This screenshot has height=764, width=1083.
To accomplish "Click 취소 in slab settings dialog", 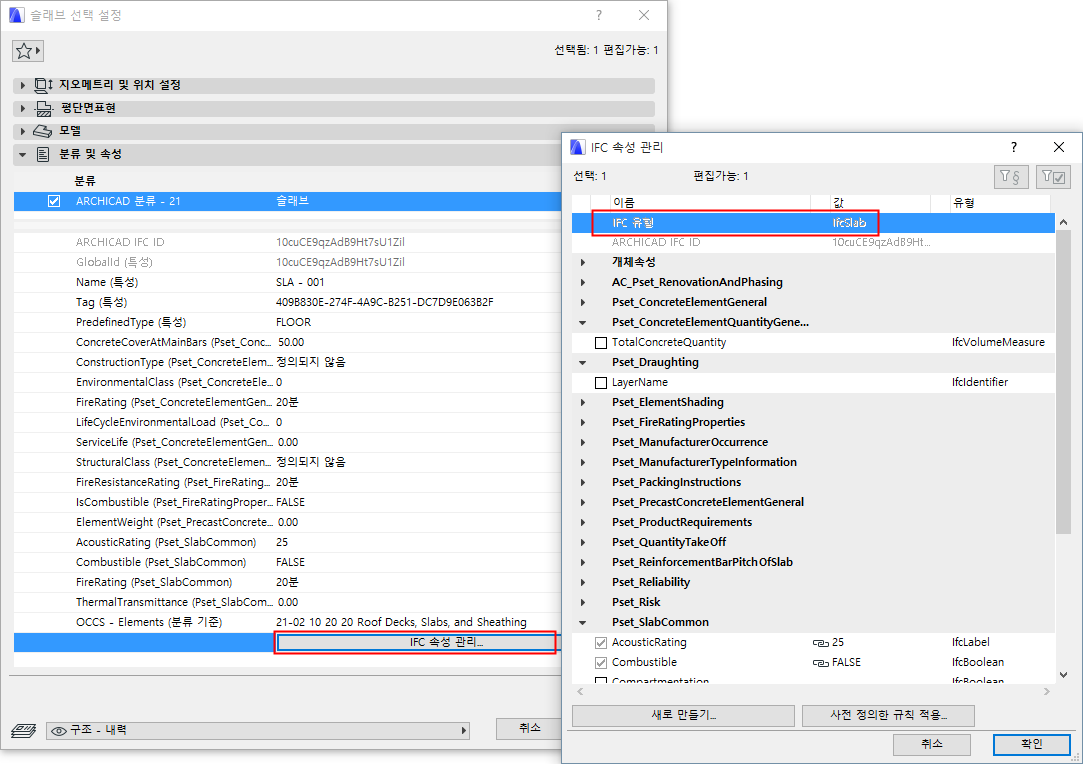I will (529, 728).
